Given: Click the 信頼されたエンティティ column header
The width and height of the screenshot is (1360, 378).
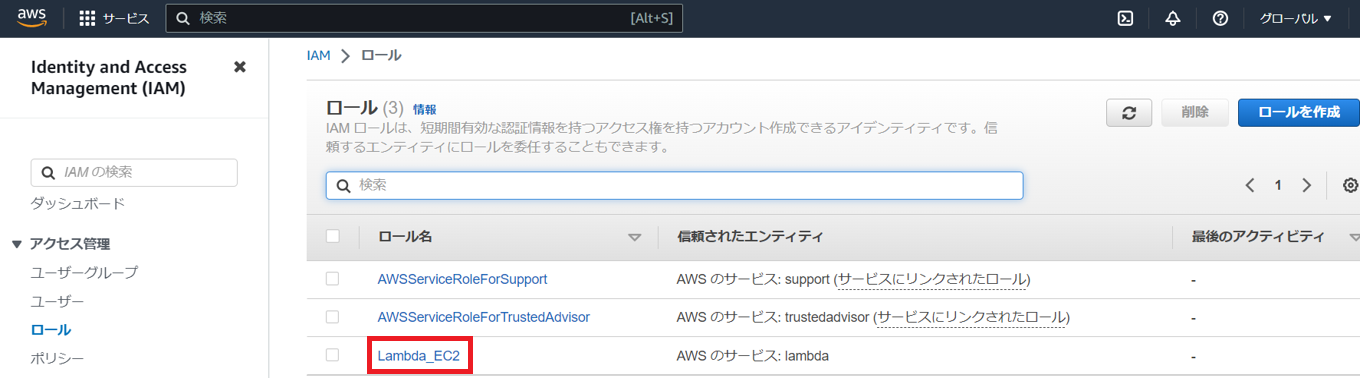Looking at the screenshot, I should 750,237.
